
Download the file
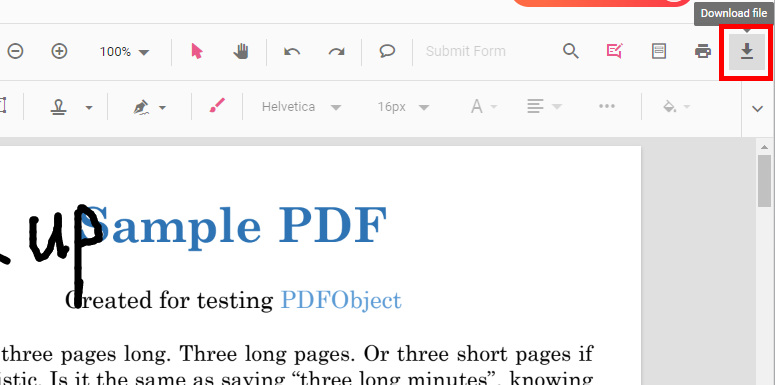[x=747, y=51]
